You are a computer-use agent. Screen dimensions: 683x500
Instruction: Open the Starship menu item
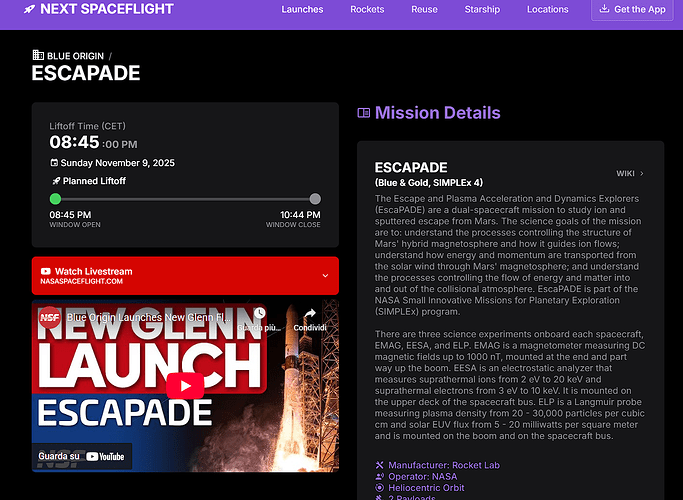[482, 10]
